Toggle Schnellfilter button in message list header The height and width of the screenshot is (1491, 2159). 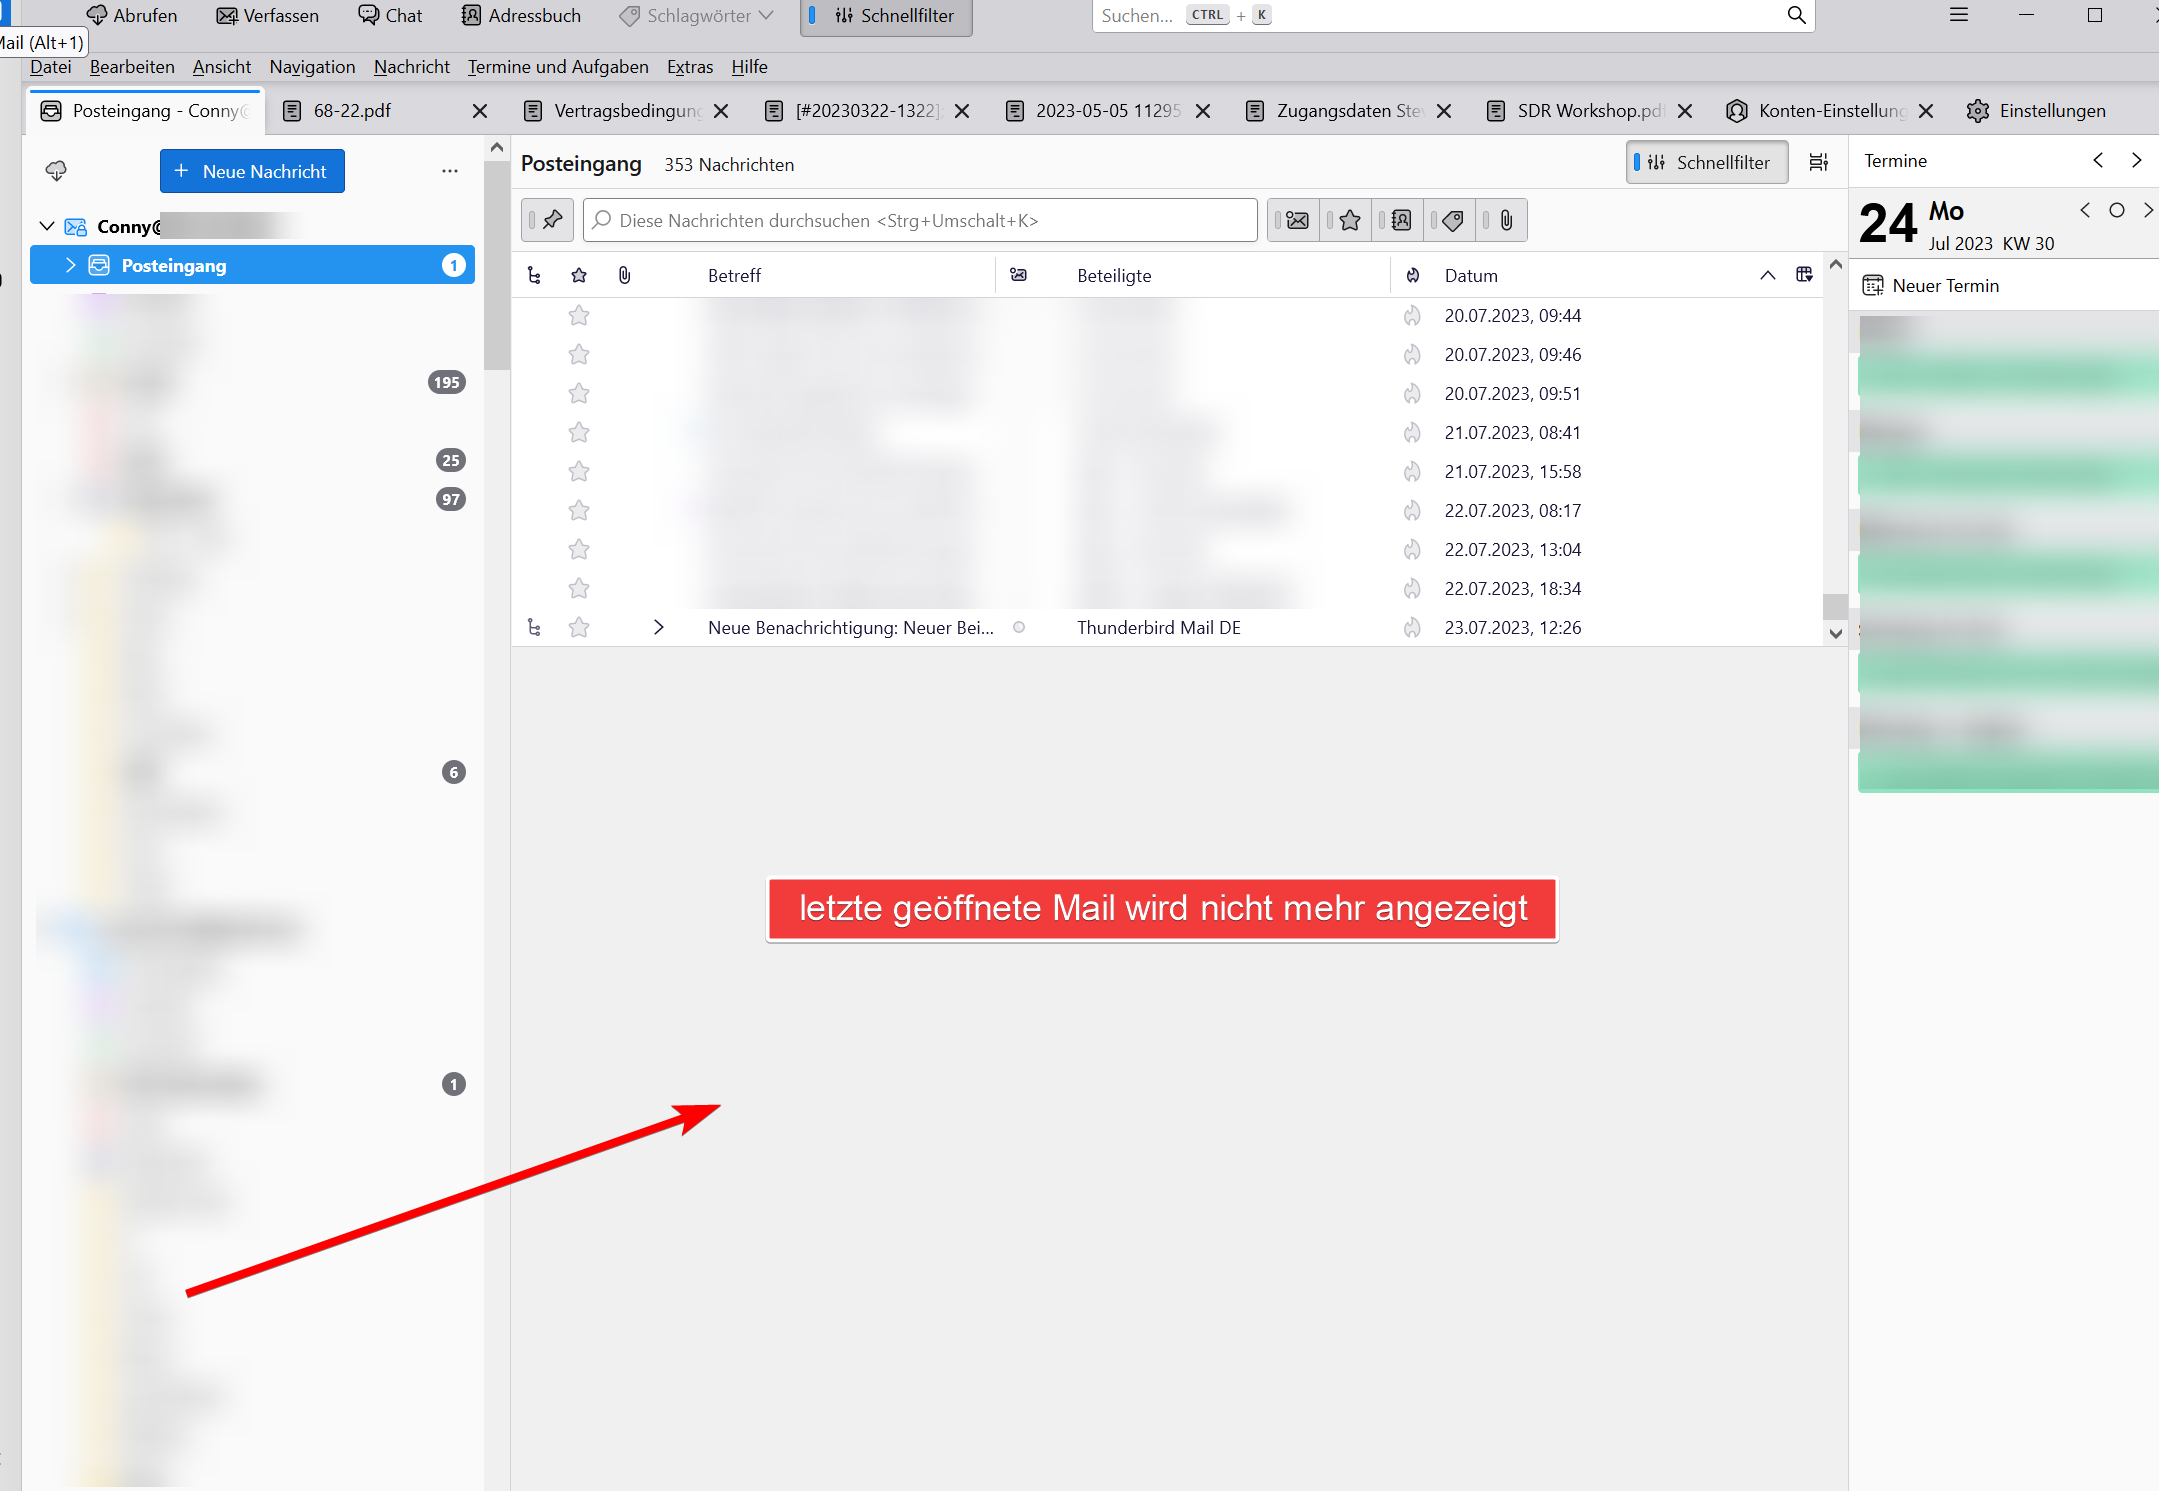point(1706,162)
